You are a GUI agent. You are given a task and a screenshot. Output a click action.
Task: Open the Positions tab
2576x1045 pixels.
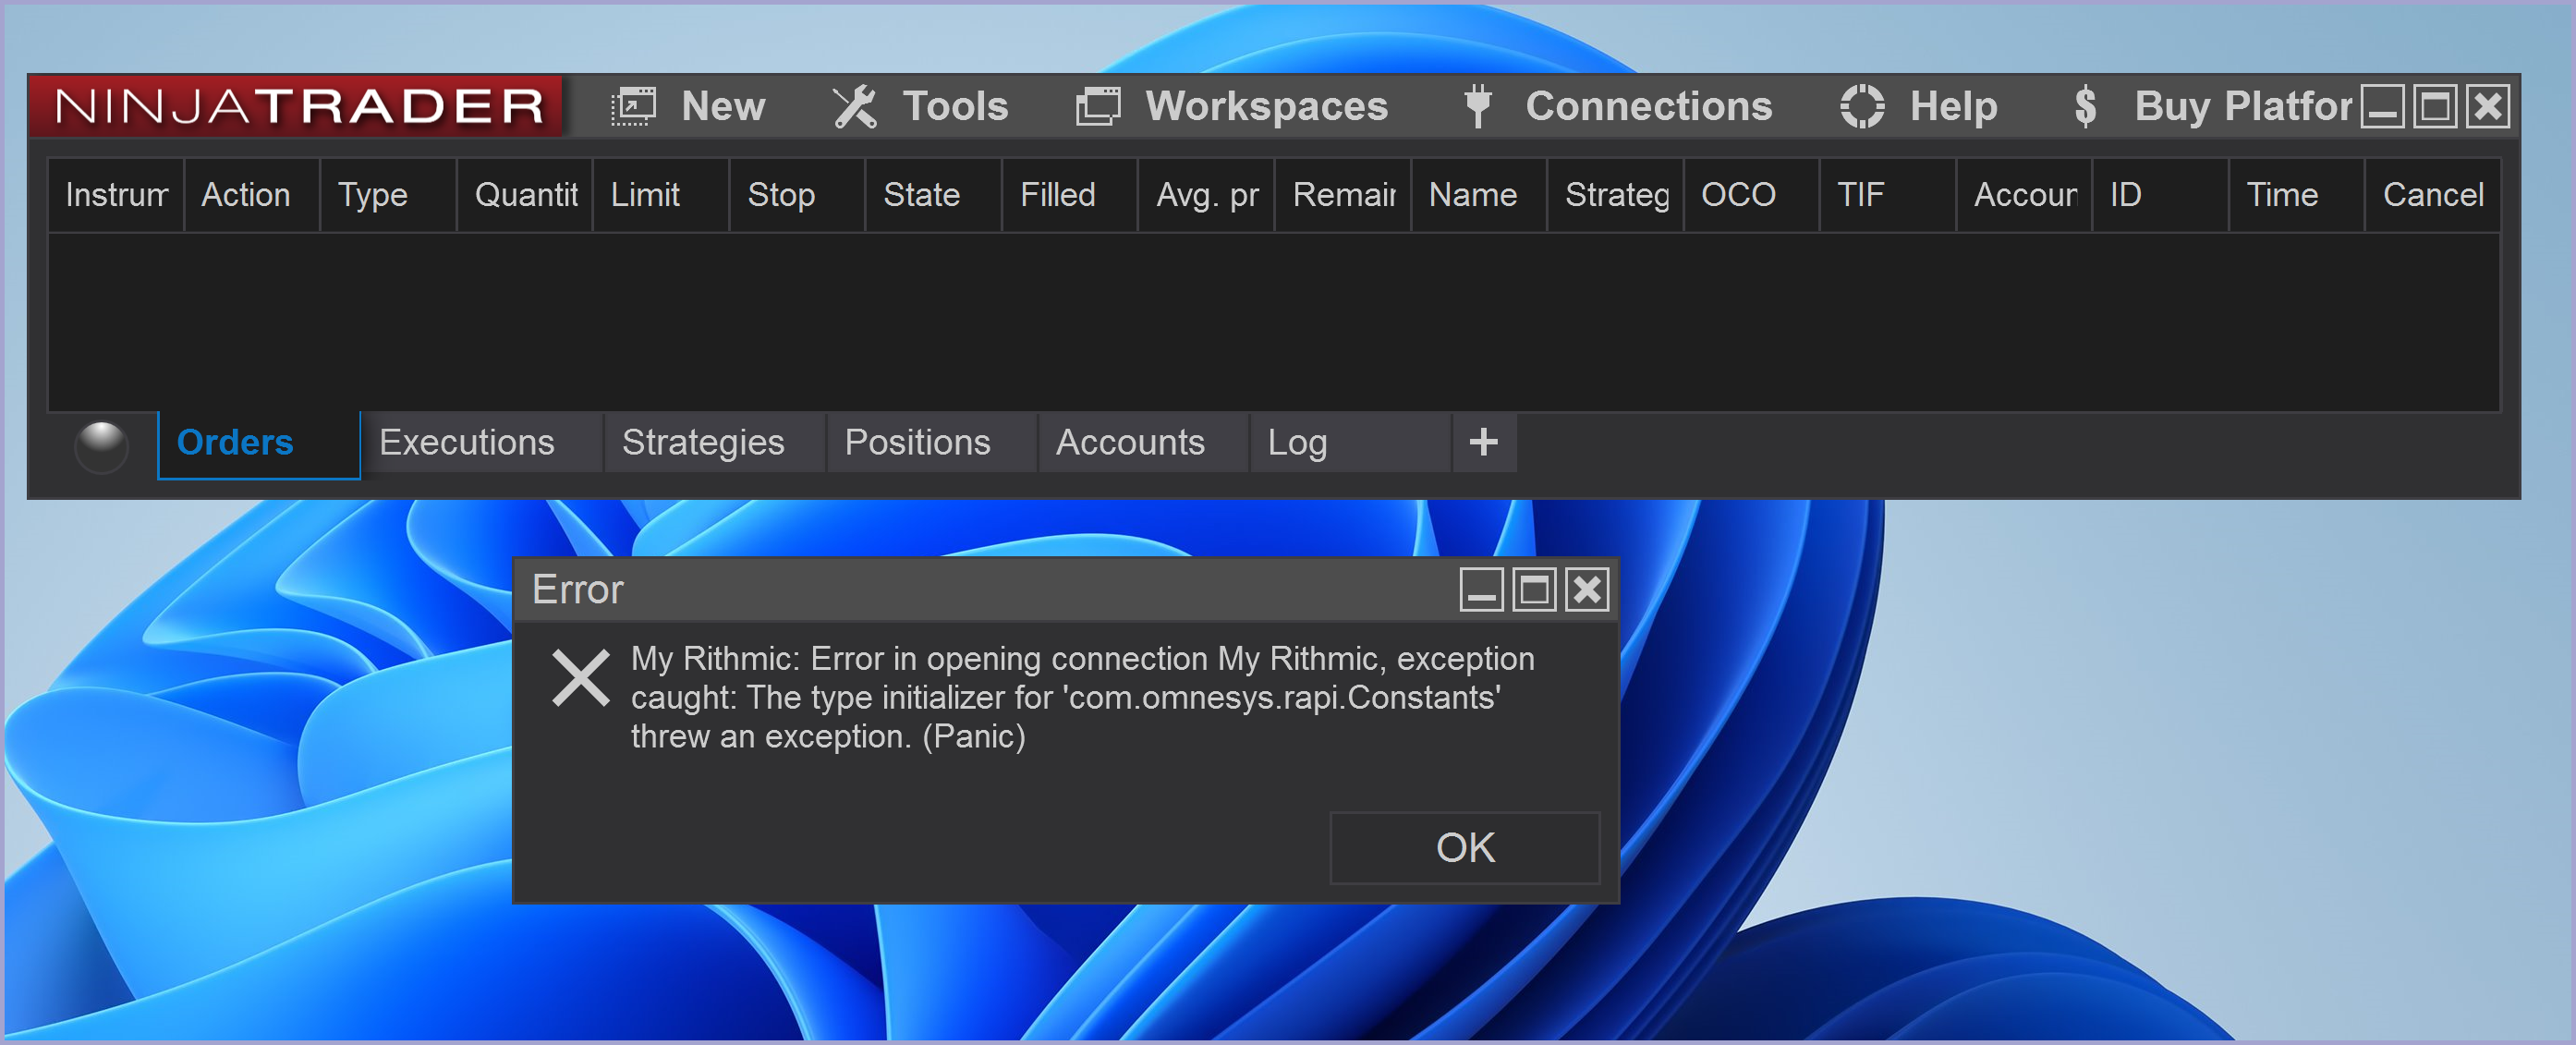[917, 442]
